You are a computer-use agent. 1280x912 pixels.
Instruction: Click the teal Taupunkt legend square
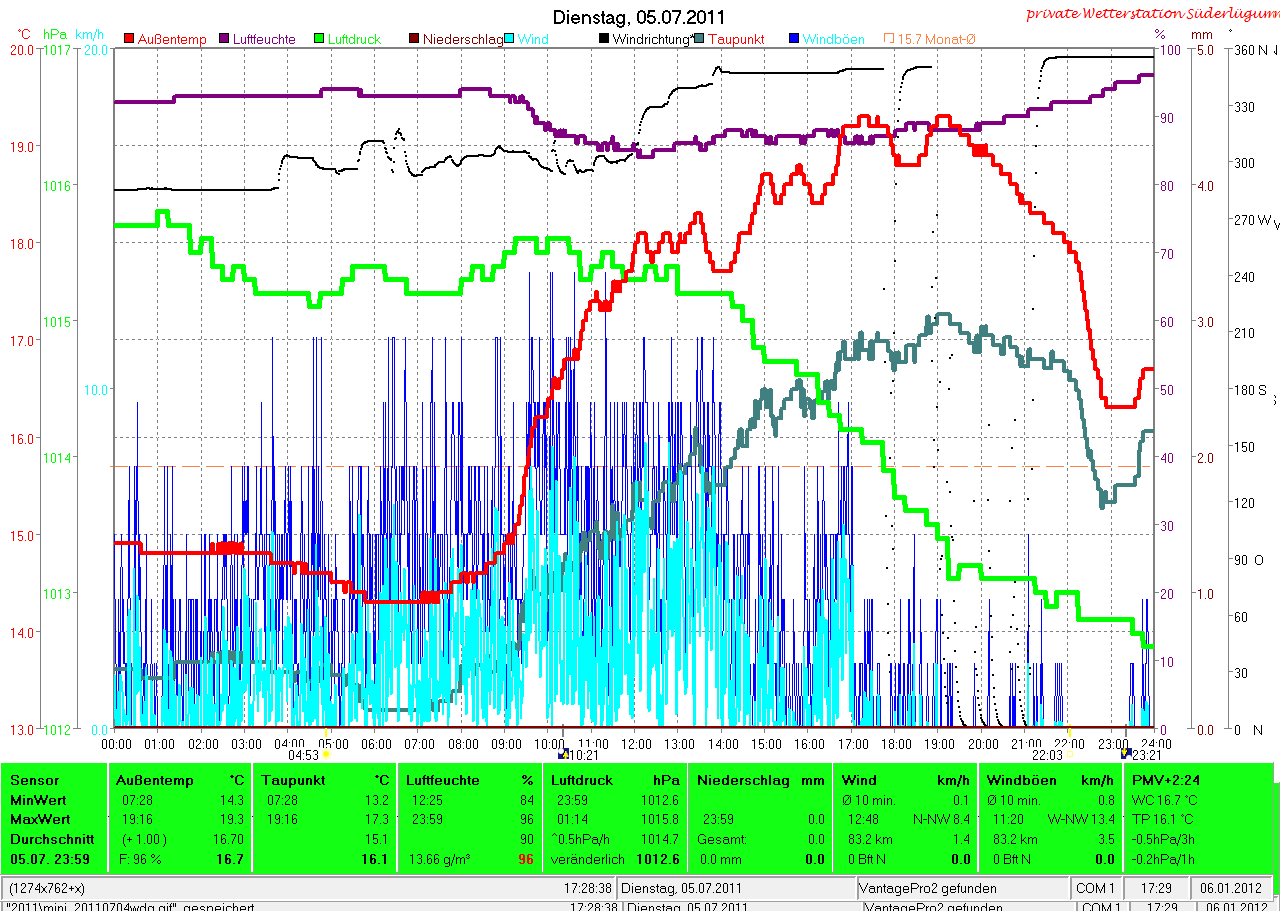click(x=699, y=39)
